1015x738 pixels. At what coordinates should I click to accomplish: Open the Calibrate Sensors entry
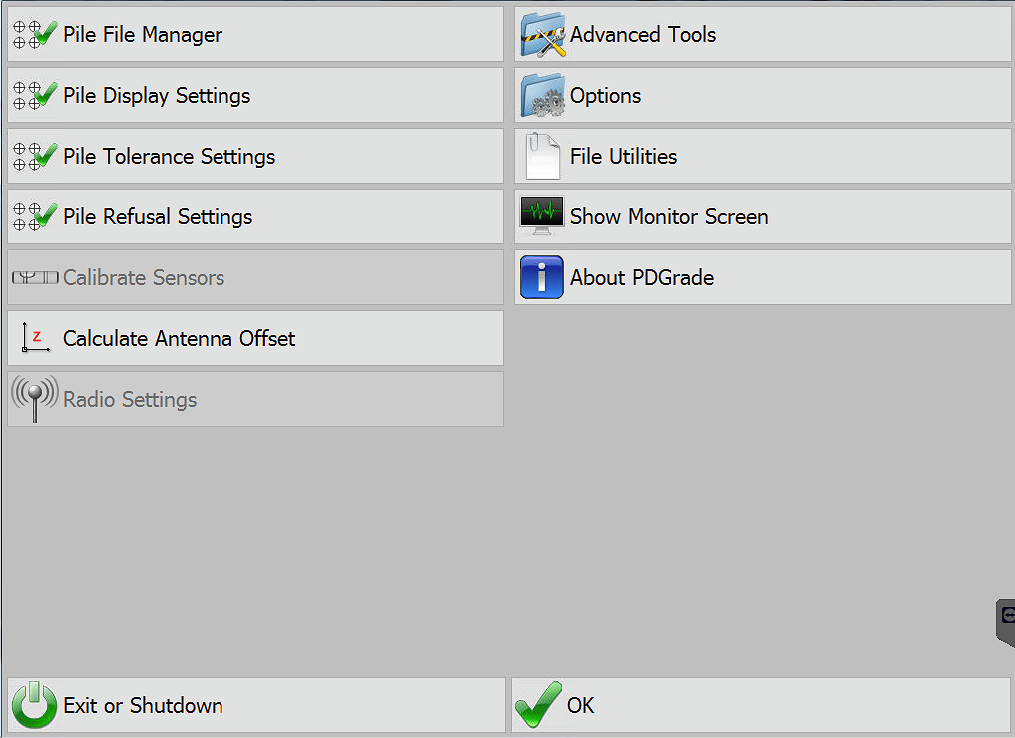point(255,278)
